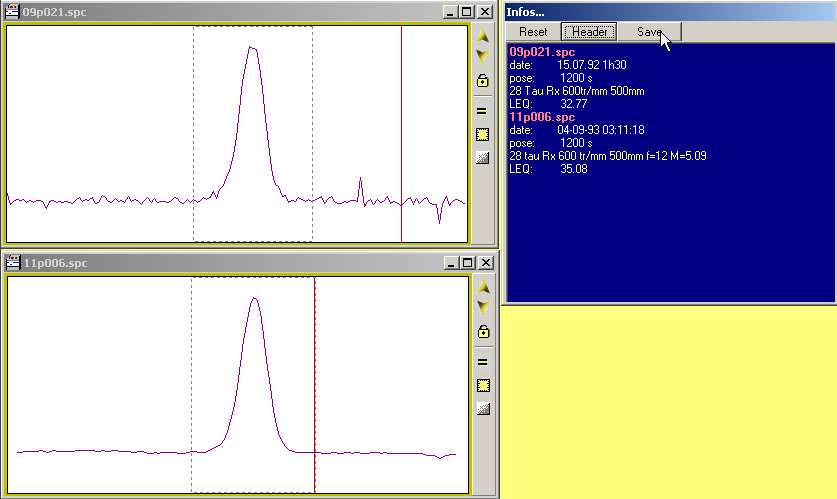Click the Header button in Infos panel
The height and width of the screenshot is (499, 837).
point(589,32)
